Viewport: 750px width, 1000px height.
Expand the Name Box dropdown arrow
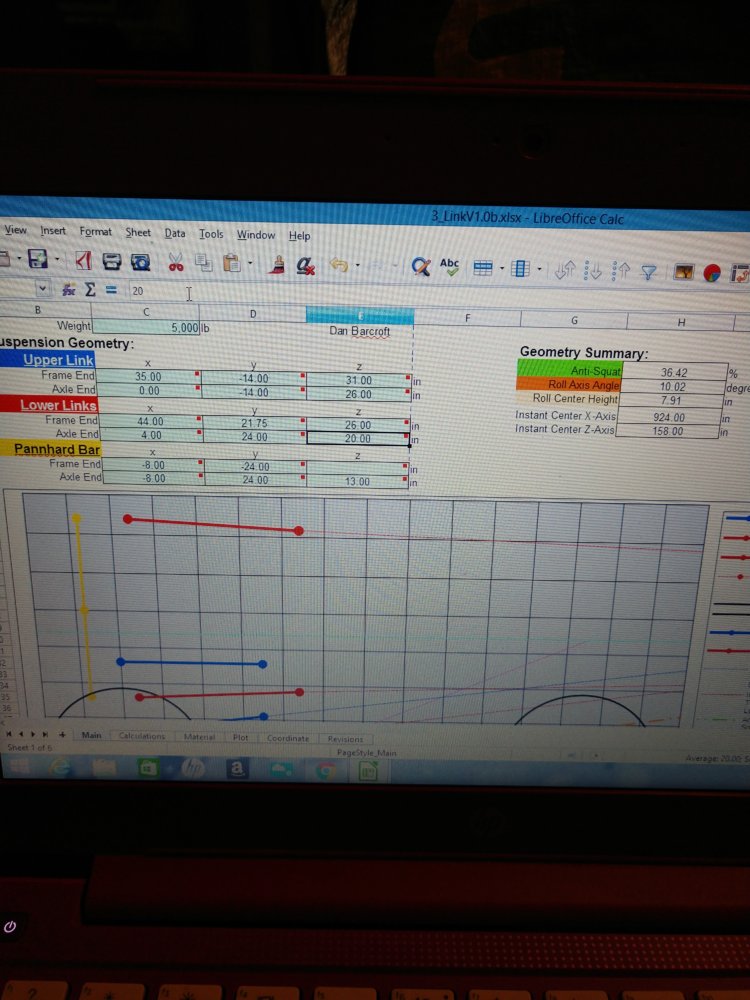pos(42,290)
